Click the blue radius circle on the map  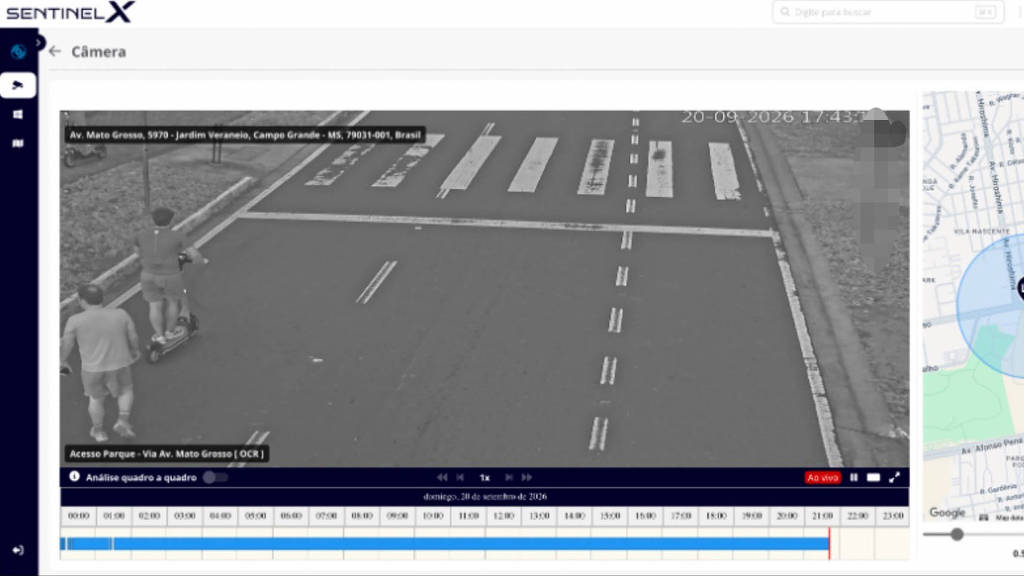[x=993, y=306]
